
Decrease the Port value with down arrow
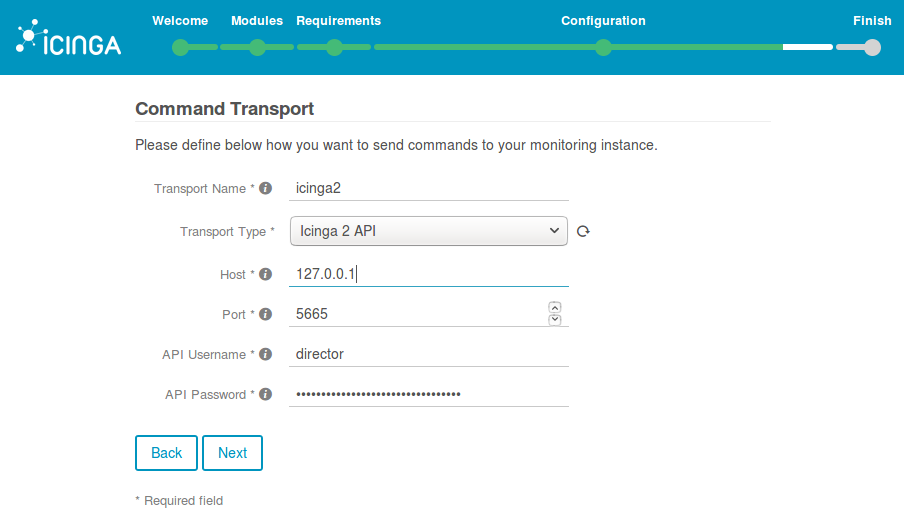[x=555, y=320]
